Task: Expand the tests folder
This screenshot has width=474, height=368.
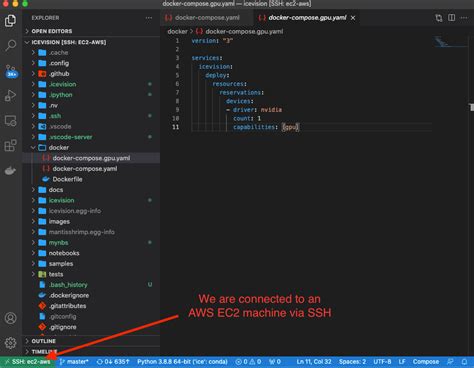Action: pos(91,274)
